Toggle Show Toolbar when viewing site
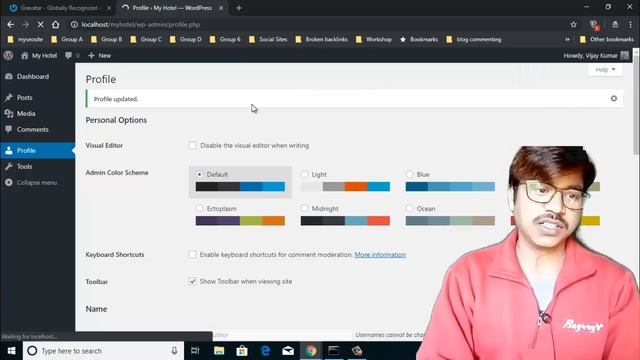This screenshot has height=360, width=640. point(192,282)
